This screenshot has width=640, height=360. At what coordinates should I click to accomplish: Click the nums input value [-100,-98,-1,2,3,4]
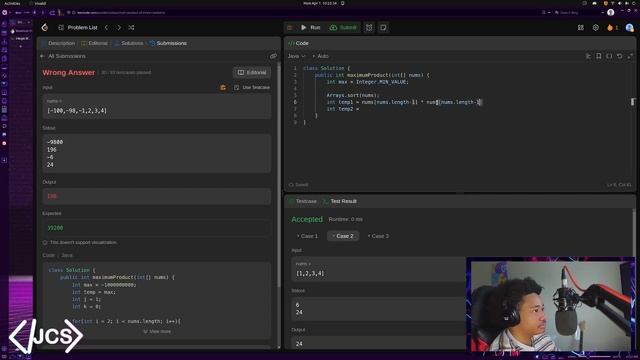[77, 111]
